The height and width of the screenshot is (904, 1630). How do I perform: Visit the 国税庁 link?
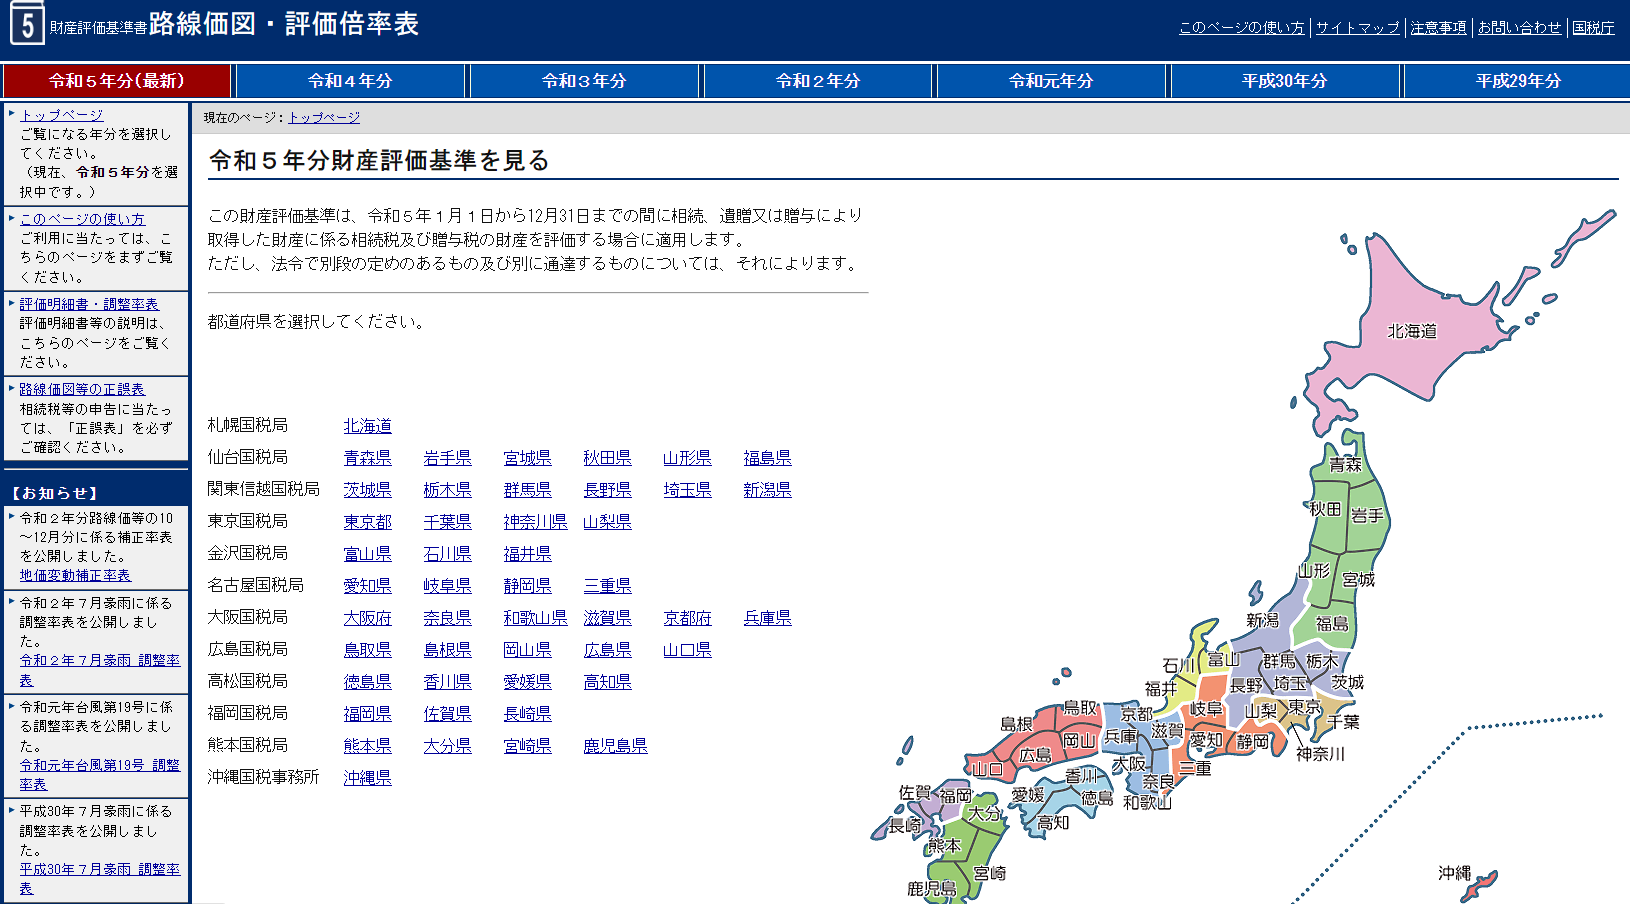[1593, 28]
